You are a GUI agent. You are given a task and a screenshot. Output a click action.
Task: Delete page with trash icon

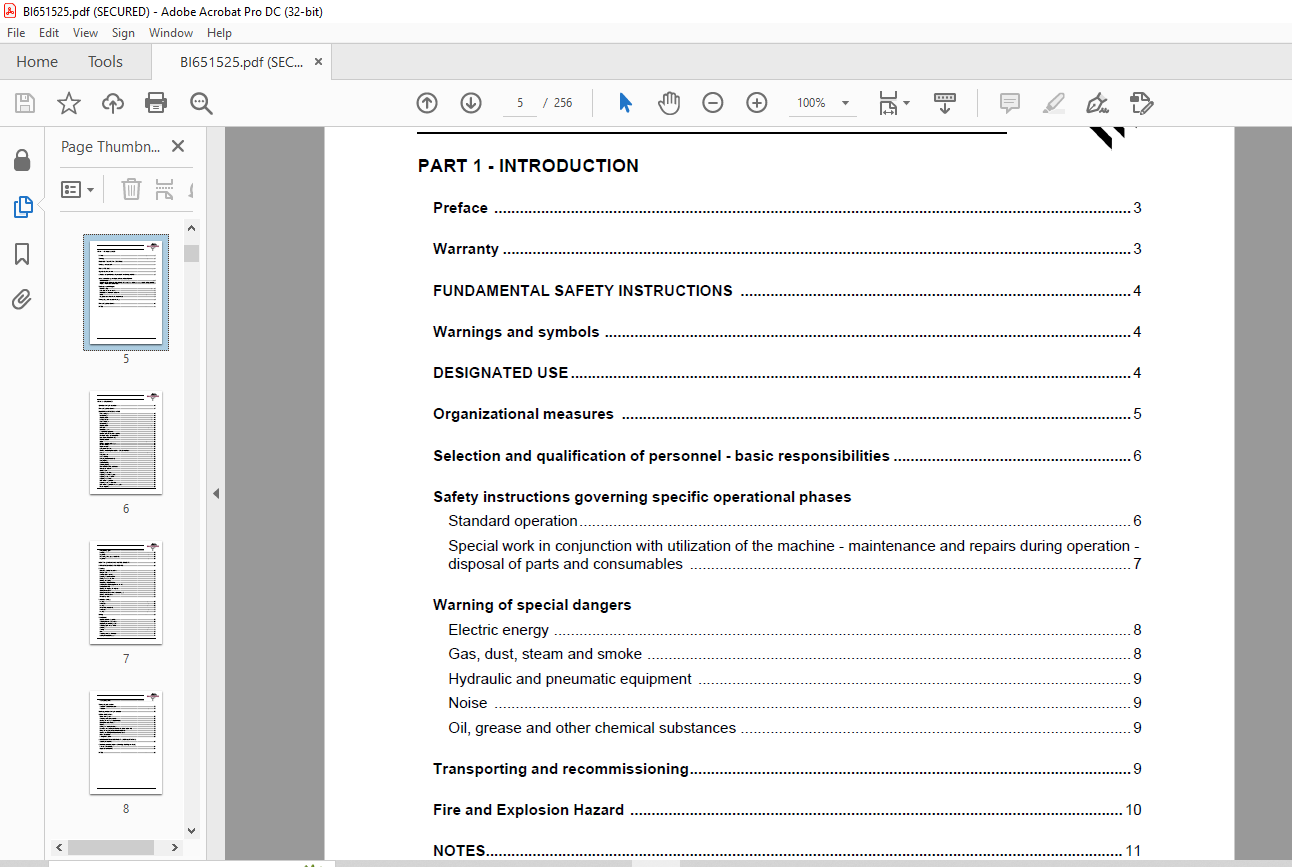(x=131, y=189)
